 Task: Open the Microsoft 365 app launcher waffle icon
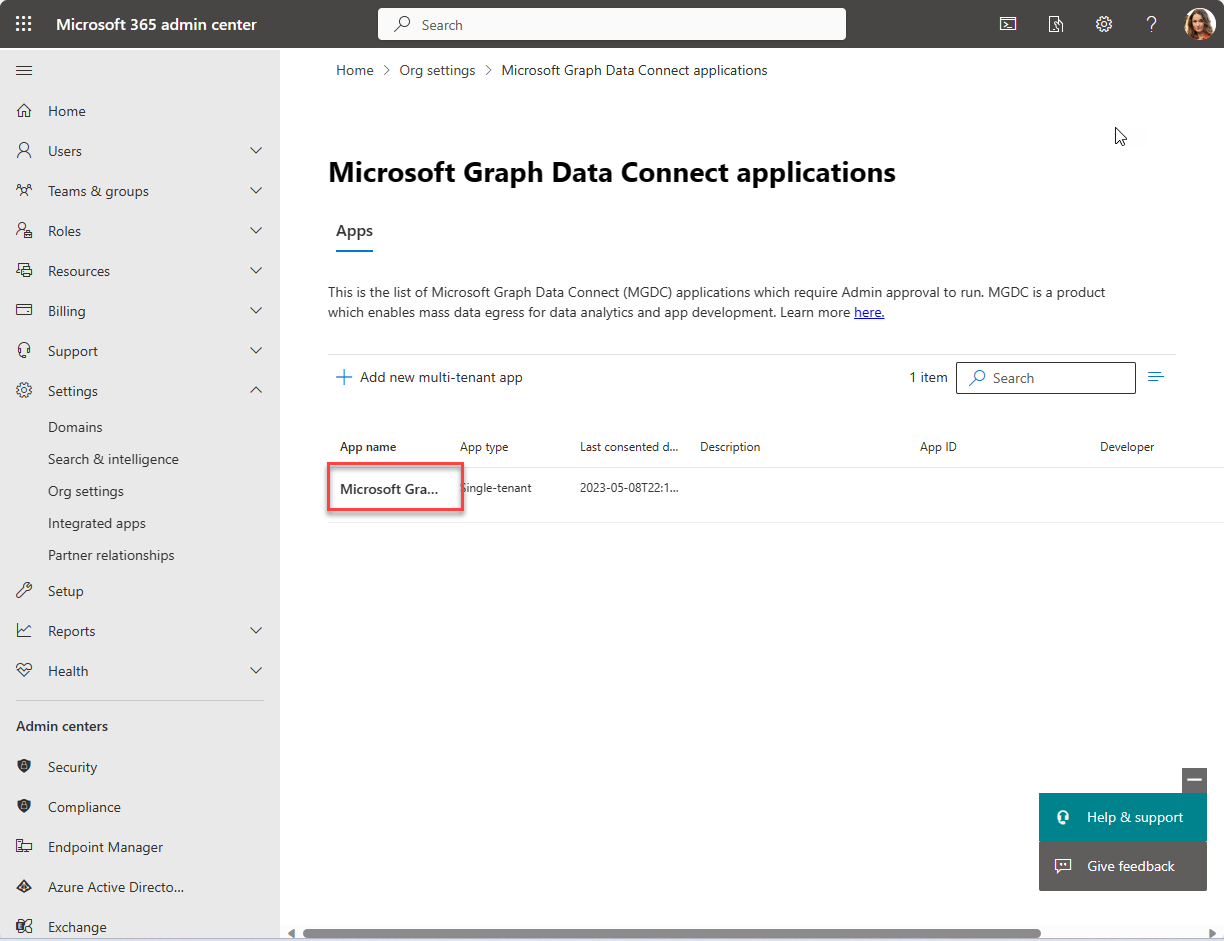[x=24, y=24]
